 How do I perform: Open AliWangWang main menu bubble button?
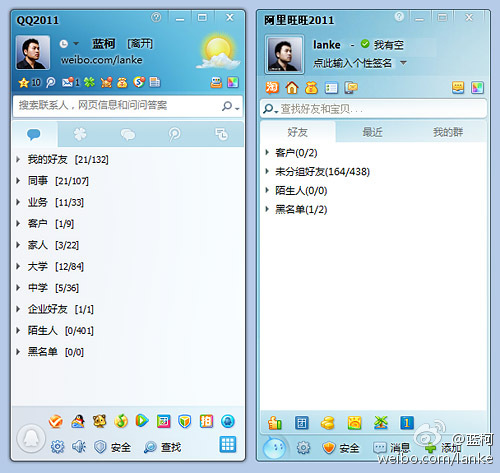(274, 447)
